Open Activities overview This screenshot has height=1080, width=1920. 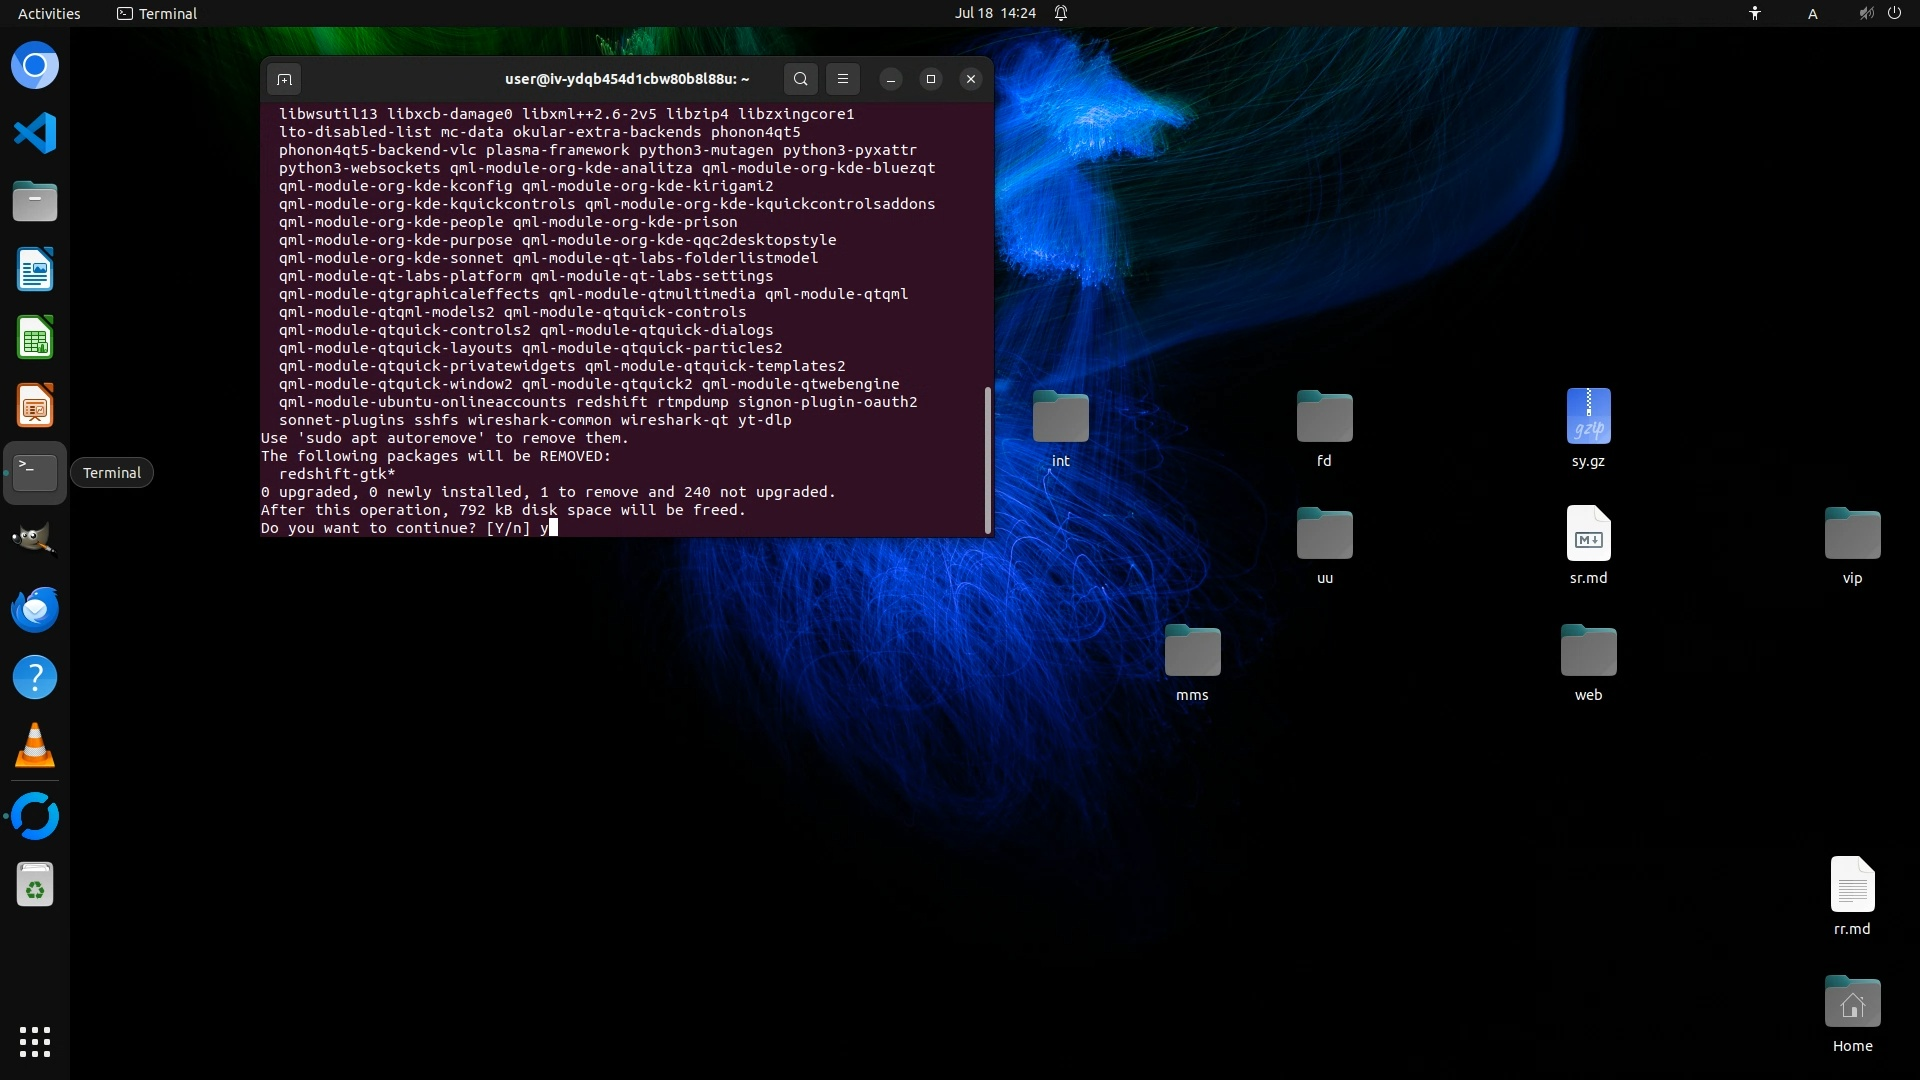(x=49, y=13)
